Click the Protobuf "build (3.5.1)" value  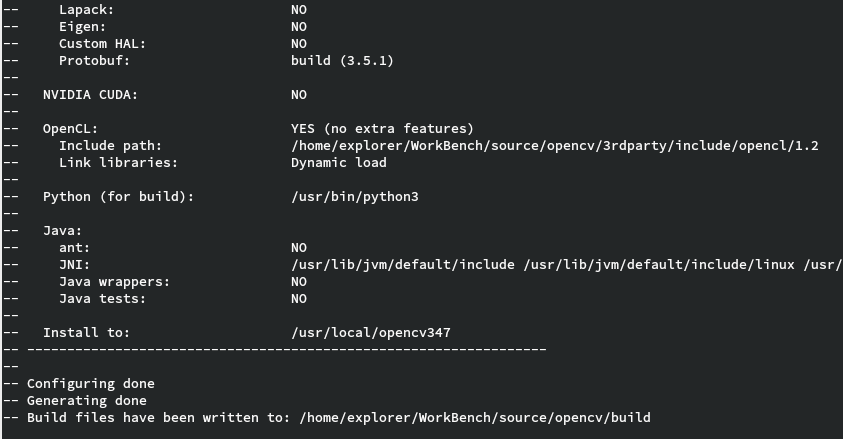pyautogui.click(x=342, y=61)
